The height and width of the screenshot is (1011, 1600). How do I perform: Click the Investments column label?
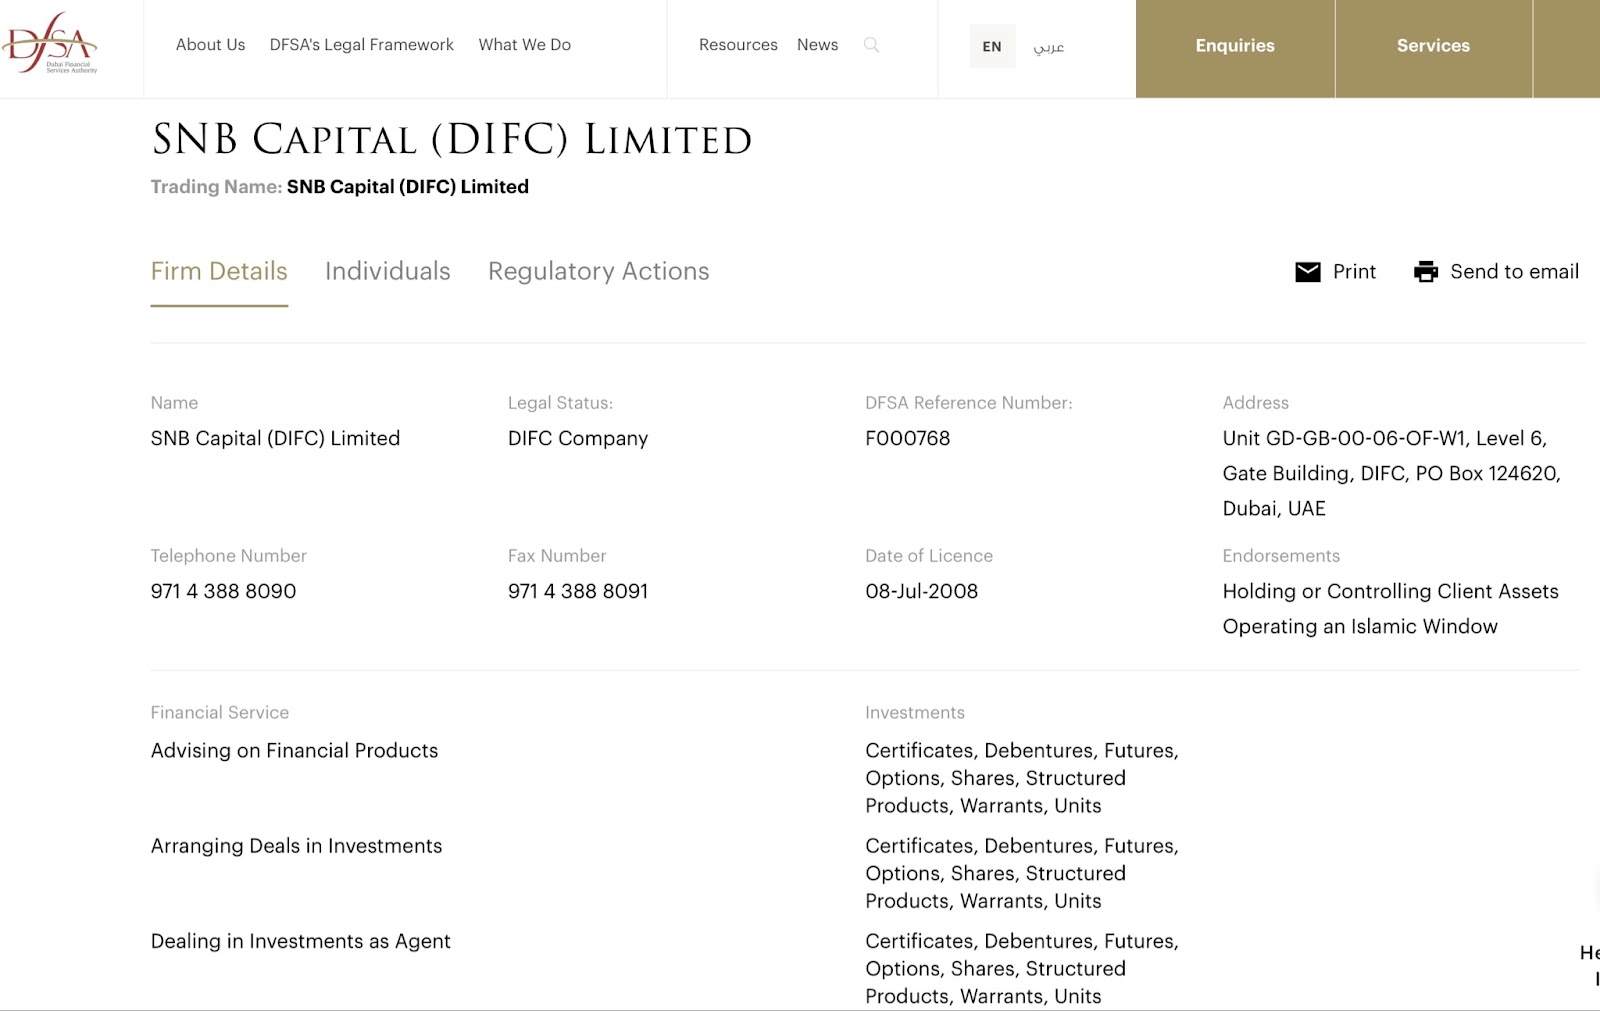(x=915, y=713)
